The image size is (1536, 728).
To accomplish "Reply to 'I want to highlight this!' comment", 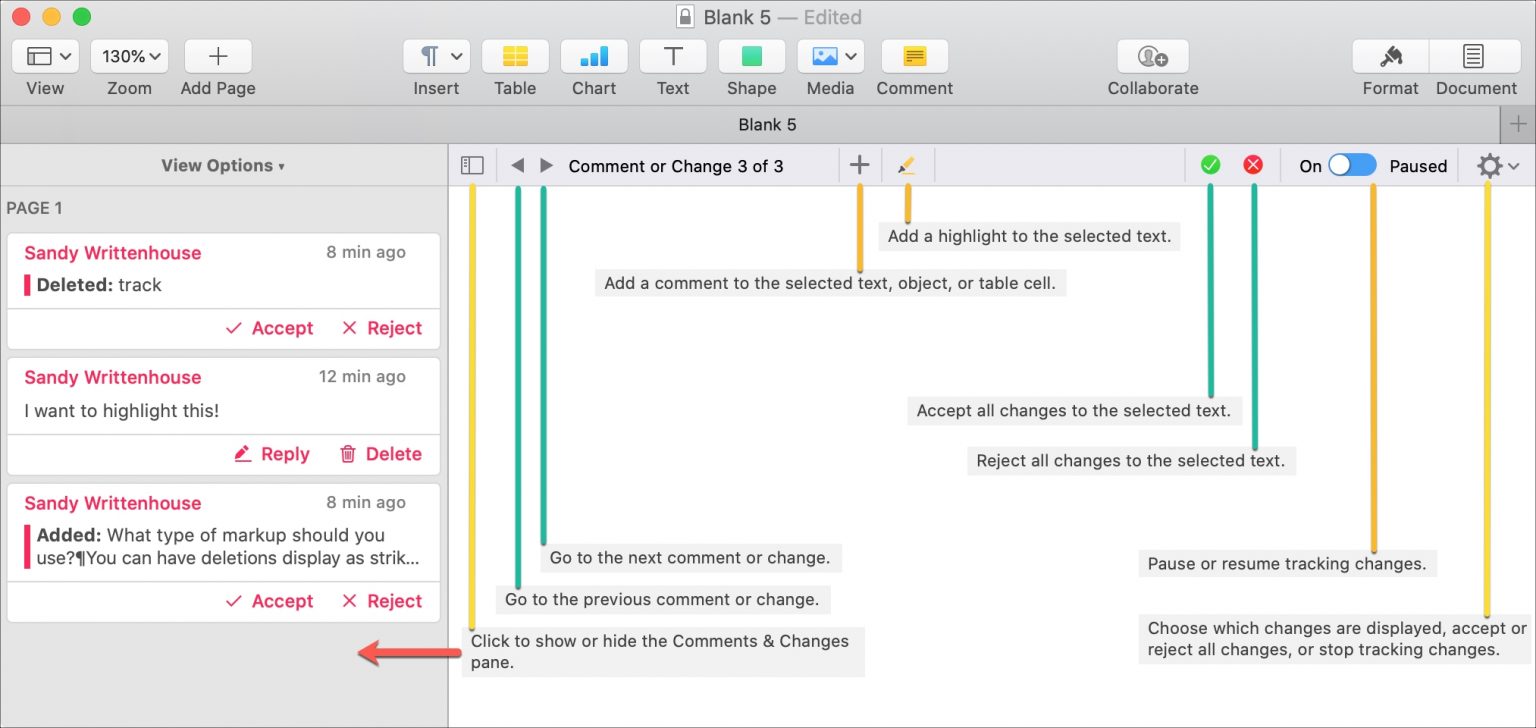I will point(271,454).
